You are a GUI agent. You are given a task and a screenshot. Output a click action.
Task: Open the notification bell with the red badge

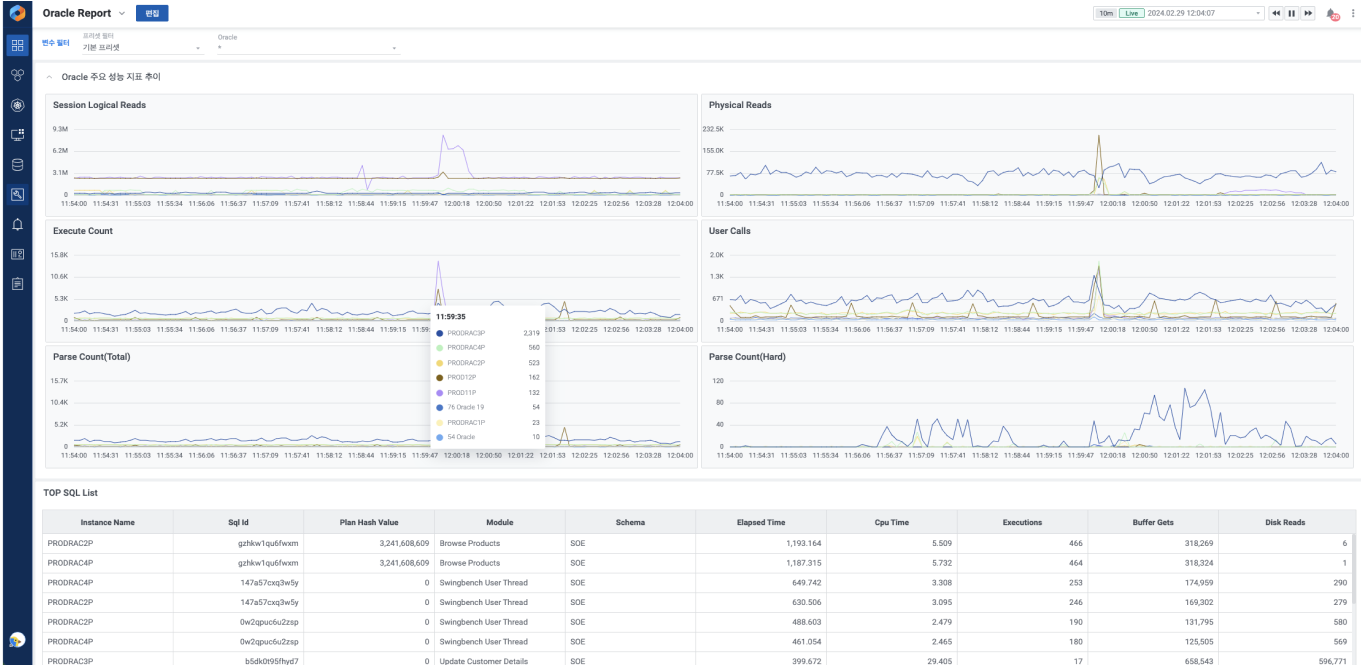click(x=1332, y=14)
